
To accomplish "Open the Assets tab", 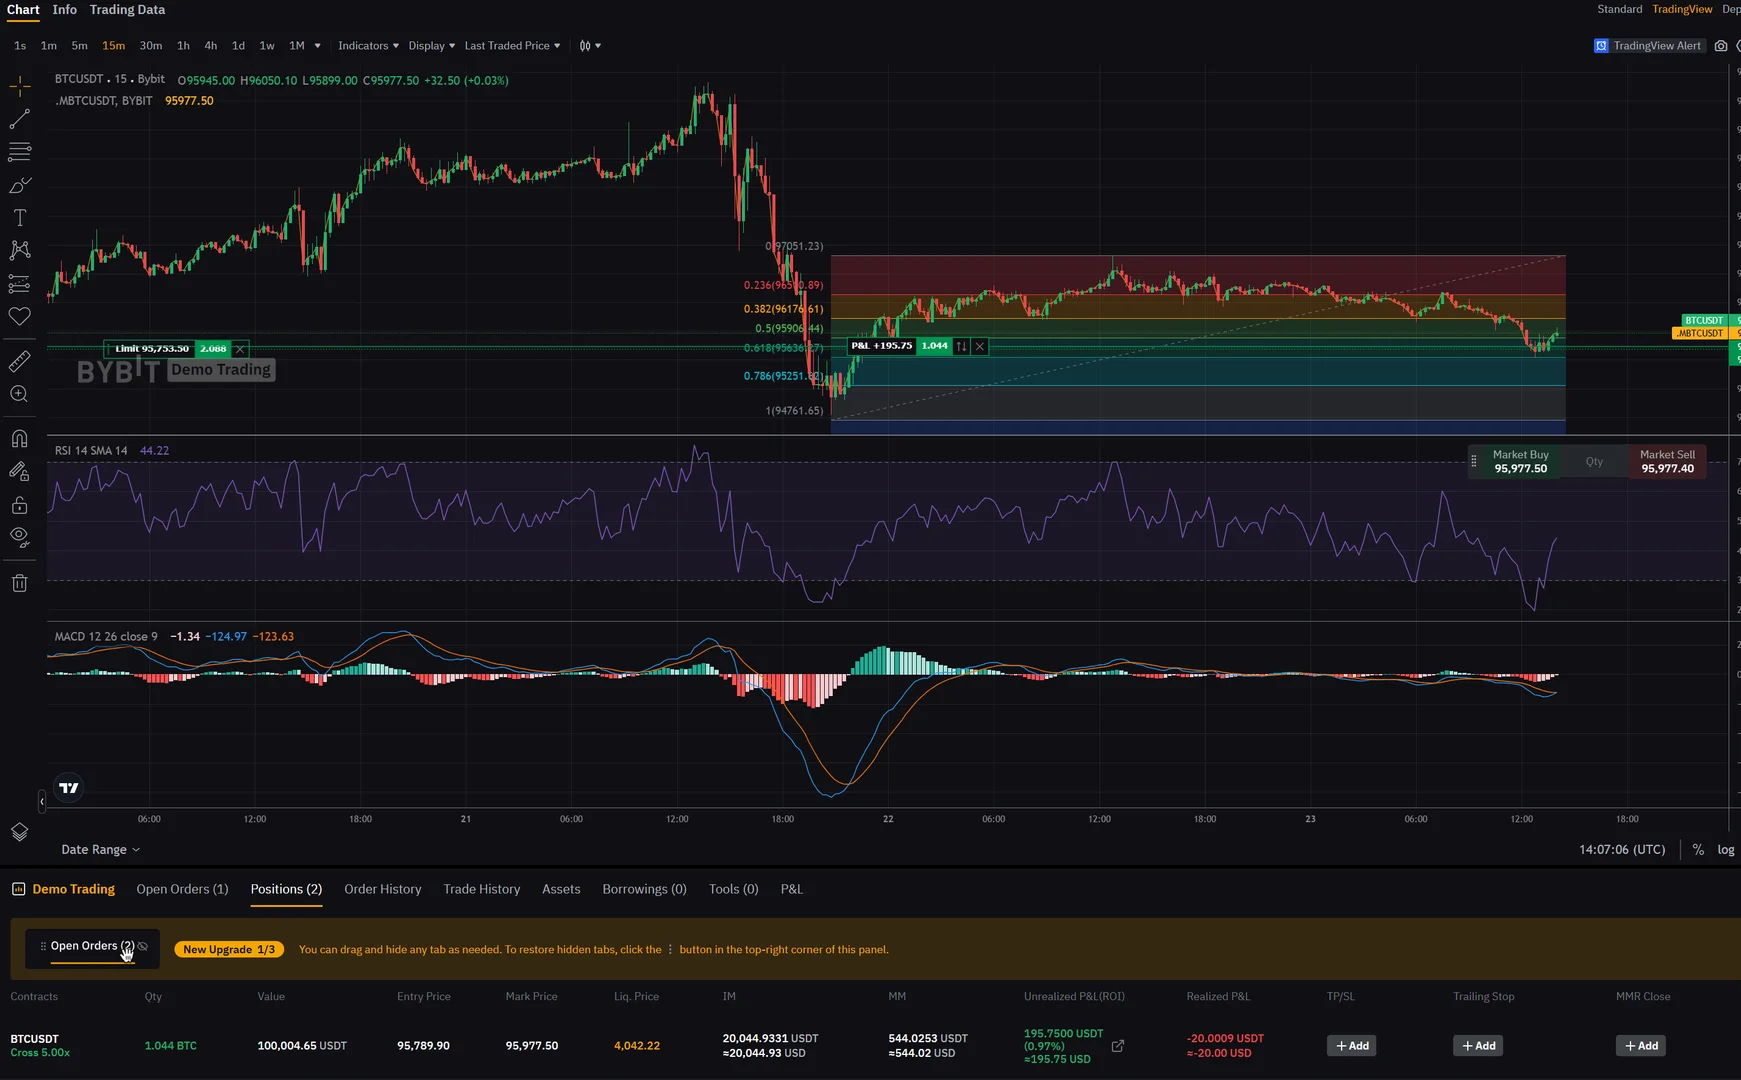I will coord(561,889).
